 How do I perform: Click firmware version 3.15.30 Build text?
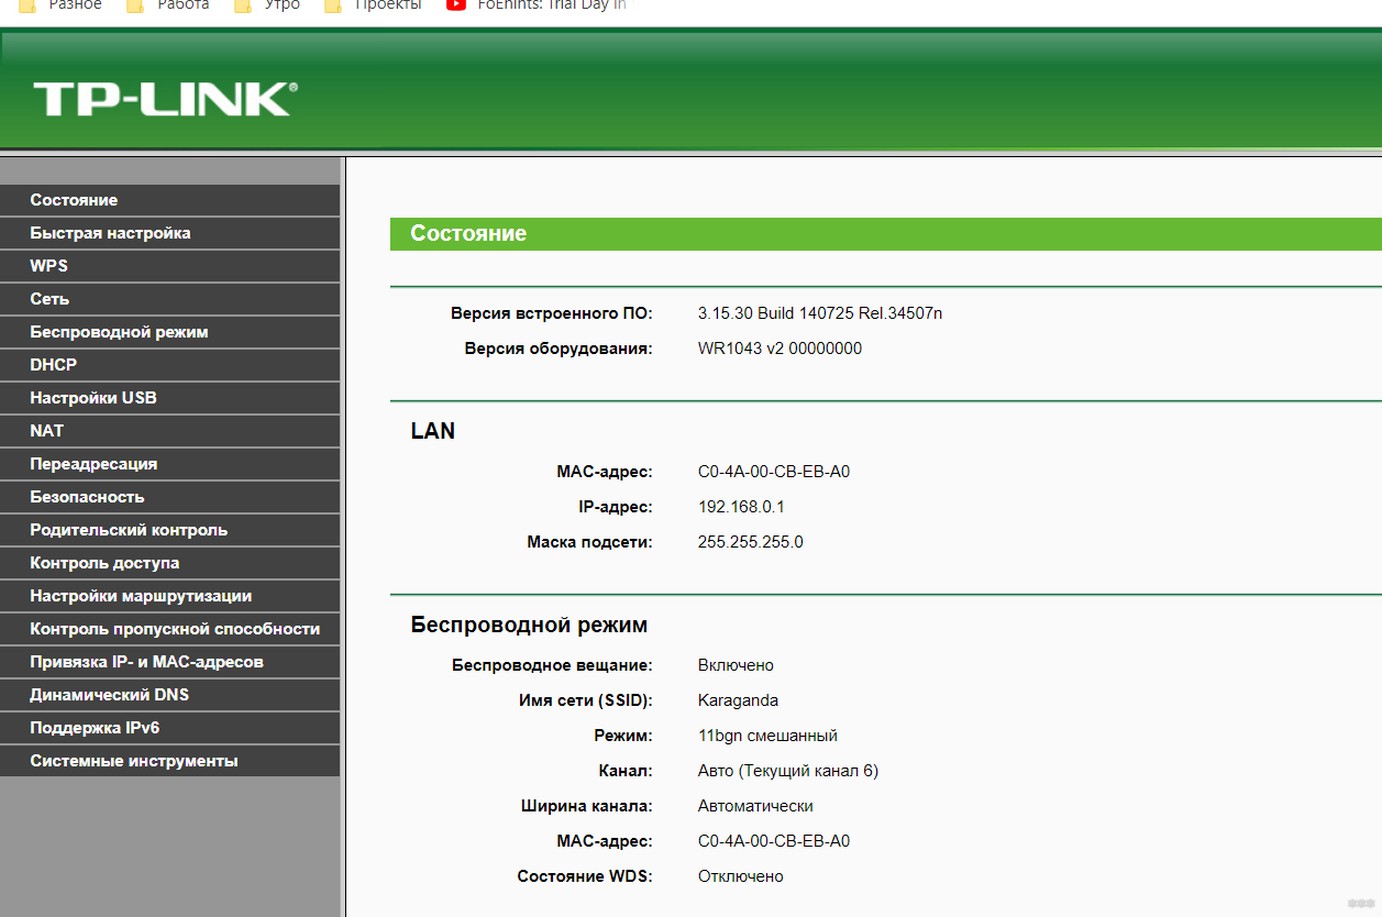point(820,313)
